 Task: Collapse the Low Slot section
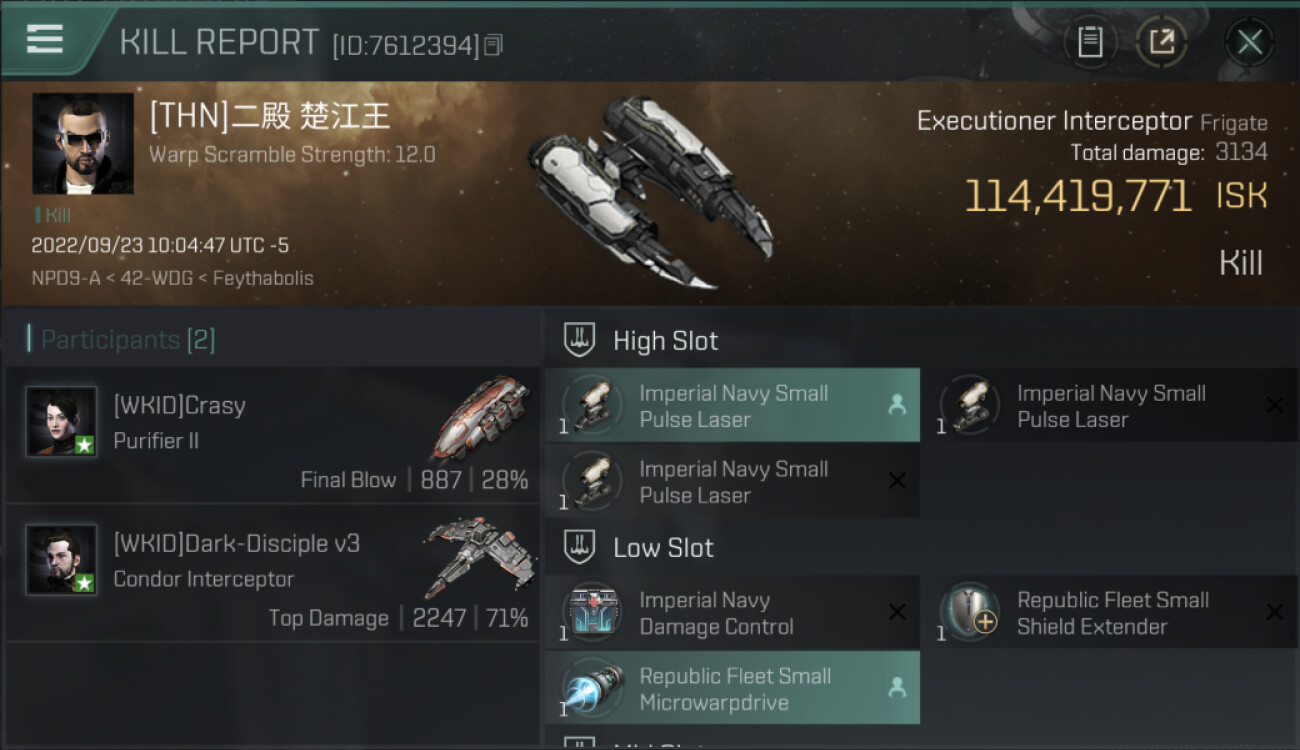click(580, 548)
